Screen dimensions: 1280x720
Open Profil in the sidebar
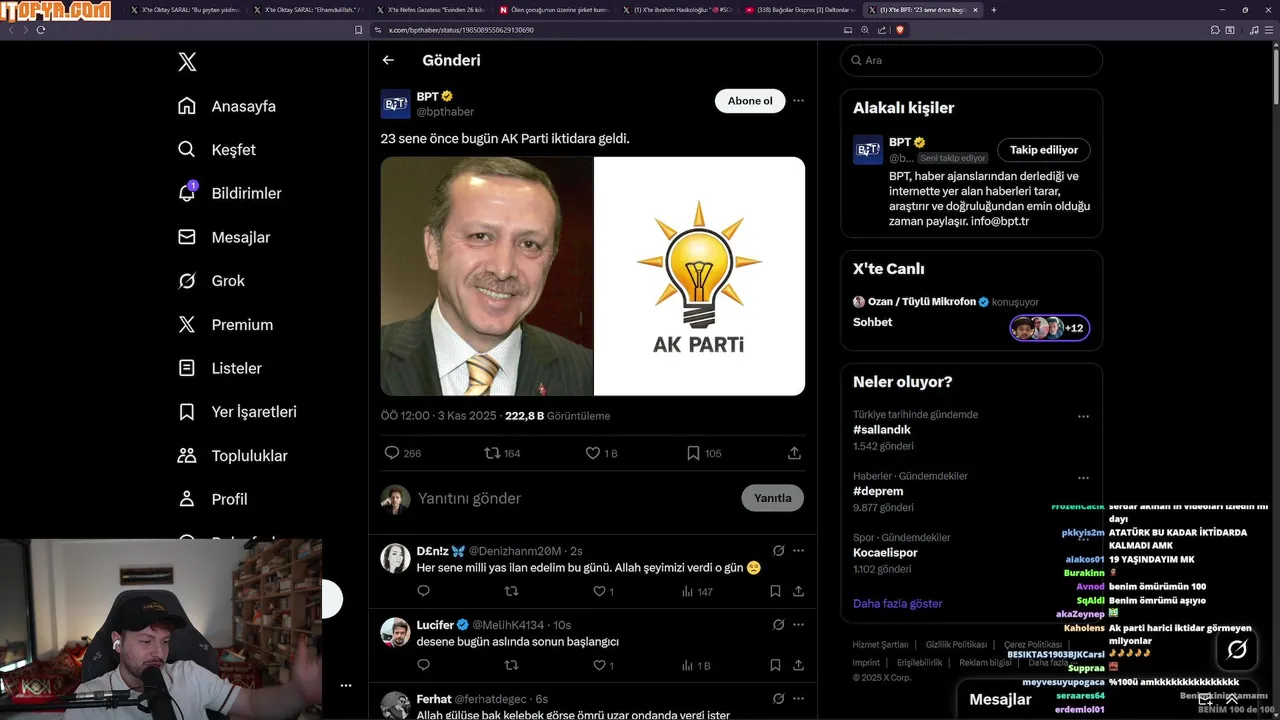coord(212,499)
